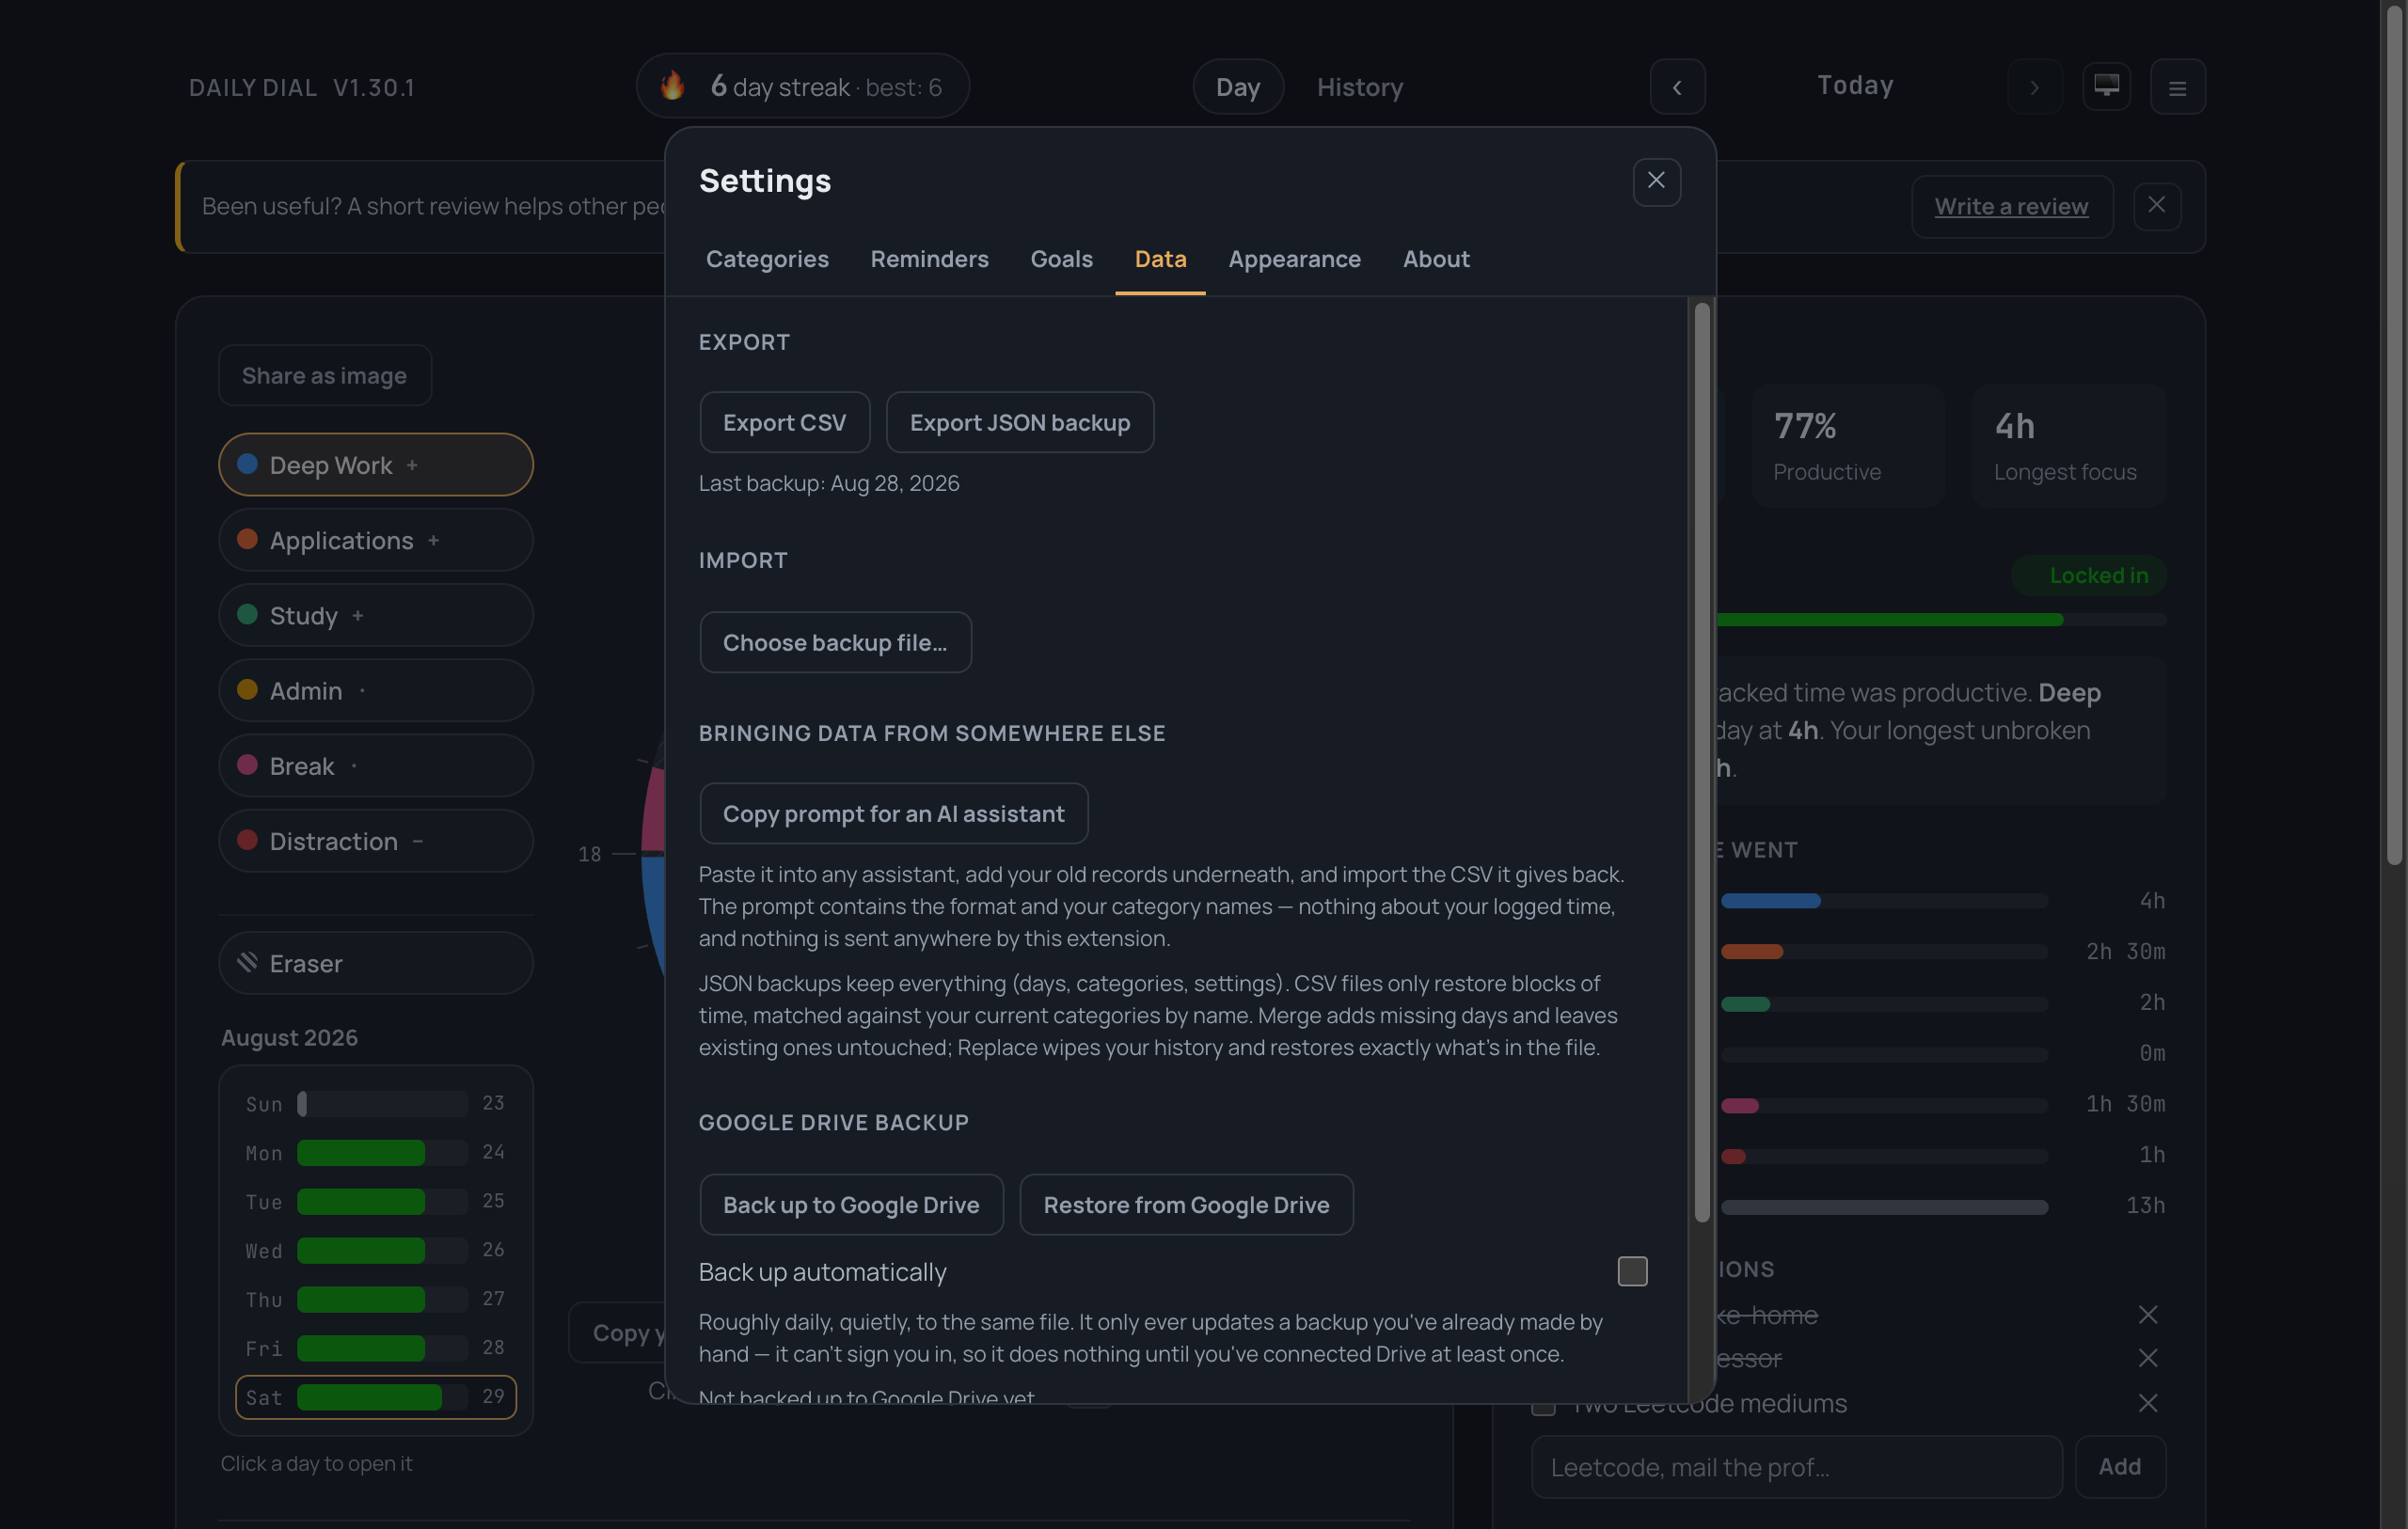Click Share as image
Screen dimensions: 2408x1529
point(325,375)
